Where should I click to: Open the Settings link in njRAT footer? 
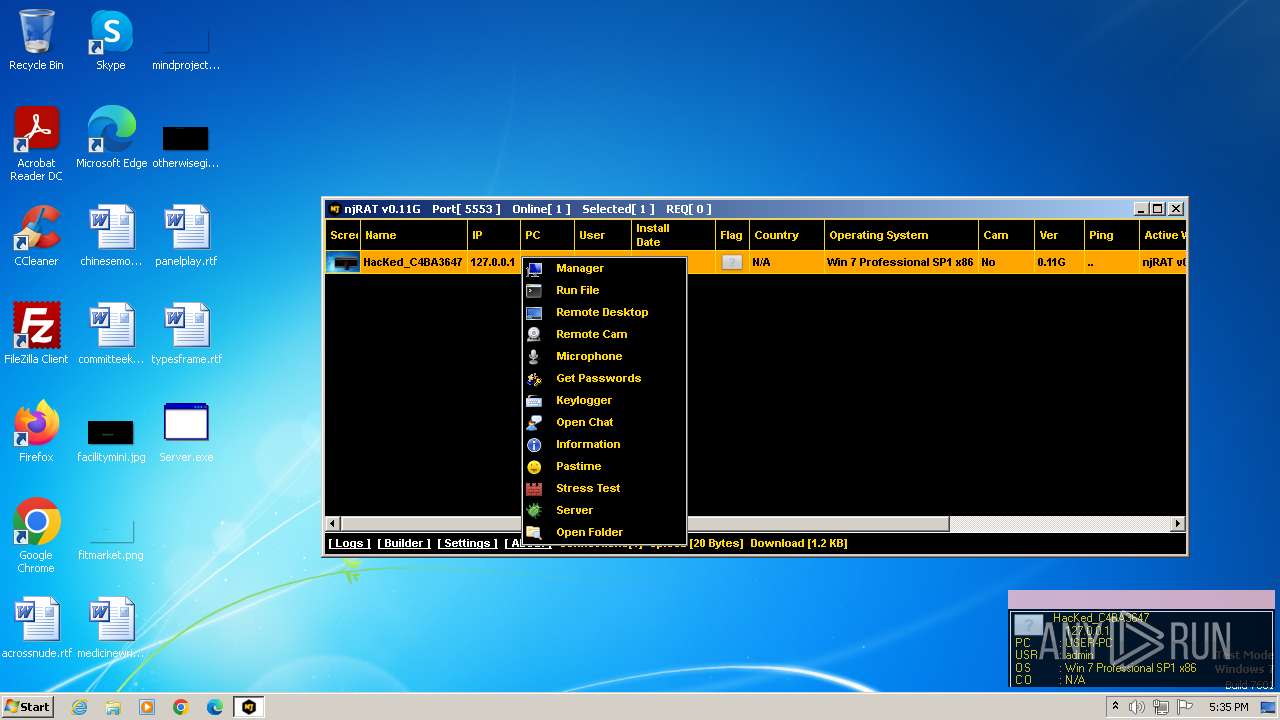click(467, 543)
